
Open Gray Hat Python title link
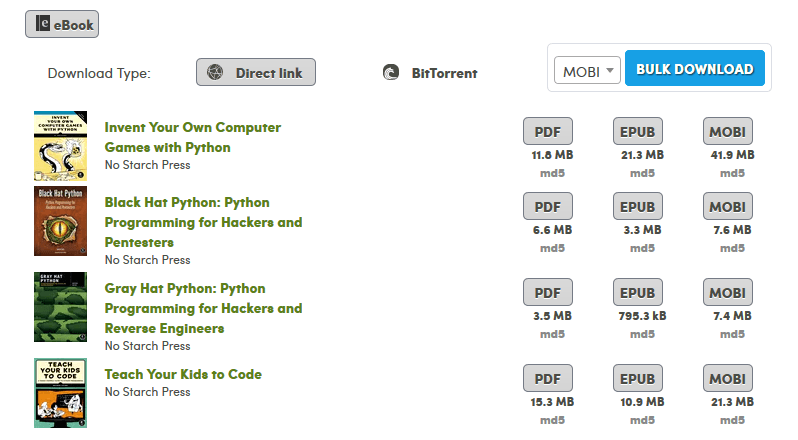pos(203,308)
